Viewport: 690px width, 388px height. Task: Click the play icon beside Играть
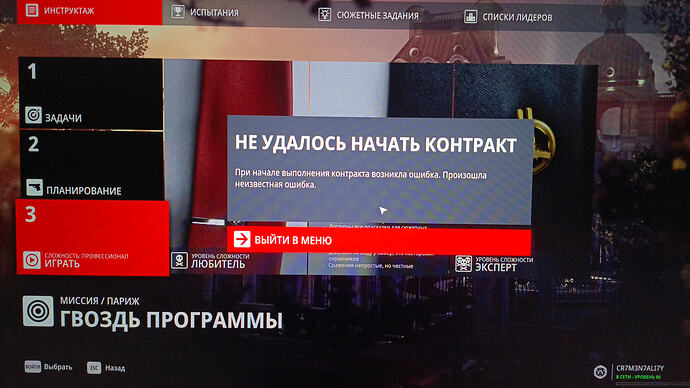click(x=32, y=260)
